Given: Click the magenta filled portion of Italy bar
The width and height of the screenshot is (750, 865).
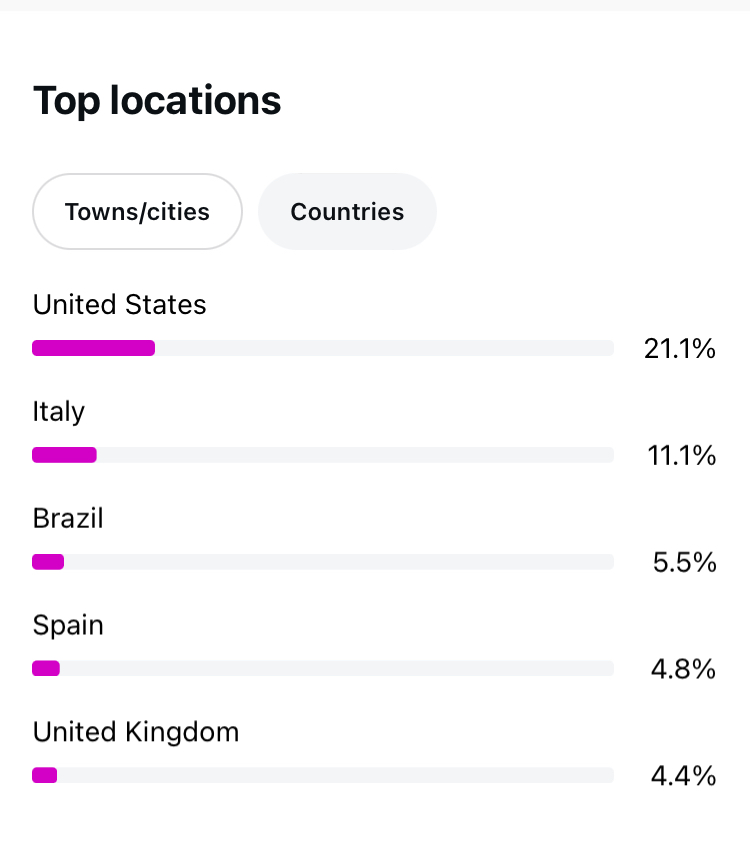Looking at the screenshot, I should 64,455.
